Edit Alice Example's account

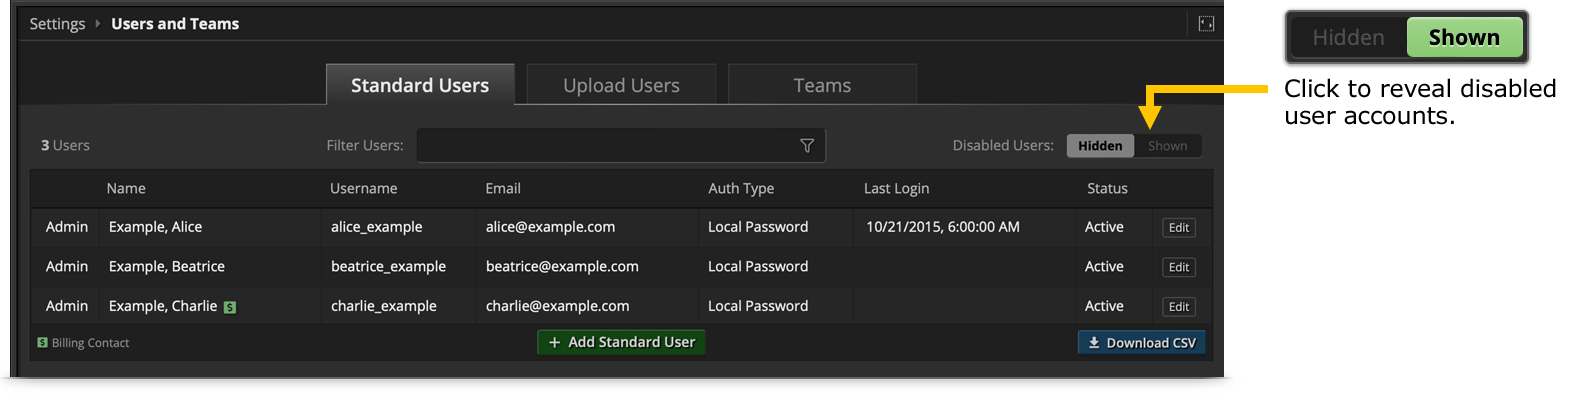click(1179, 228)
